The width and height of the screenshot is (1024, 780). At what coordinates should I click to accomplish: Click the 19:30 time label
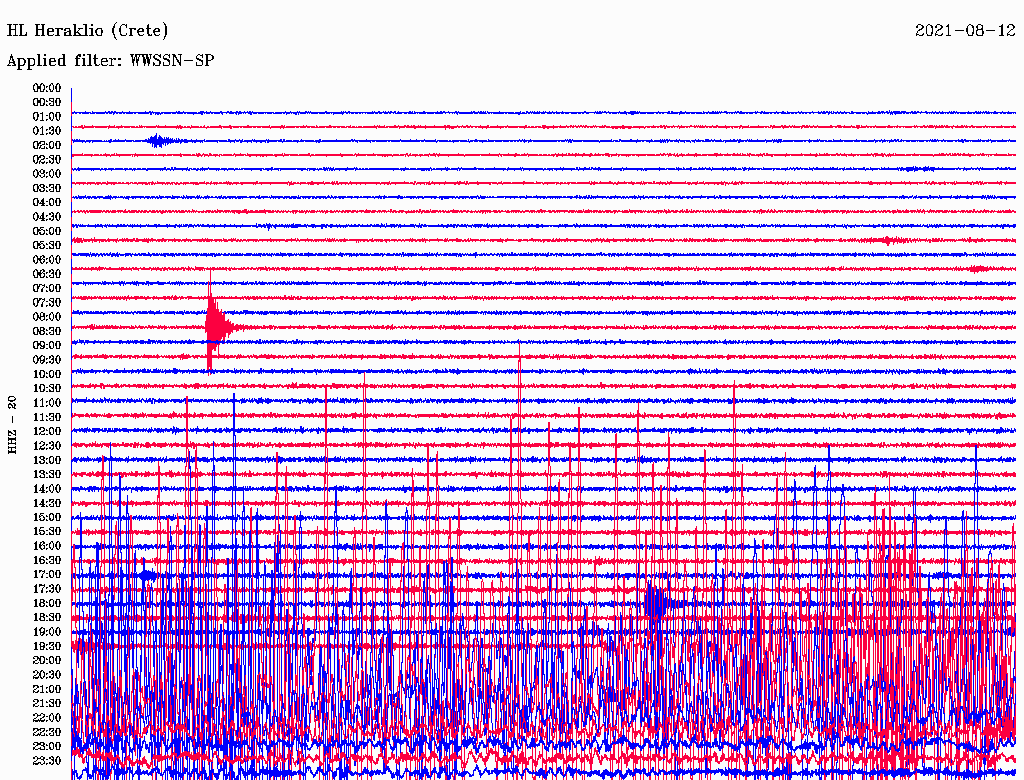pyautogui.click(x=47, y=646)
